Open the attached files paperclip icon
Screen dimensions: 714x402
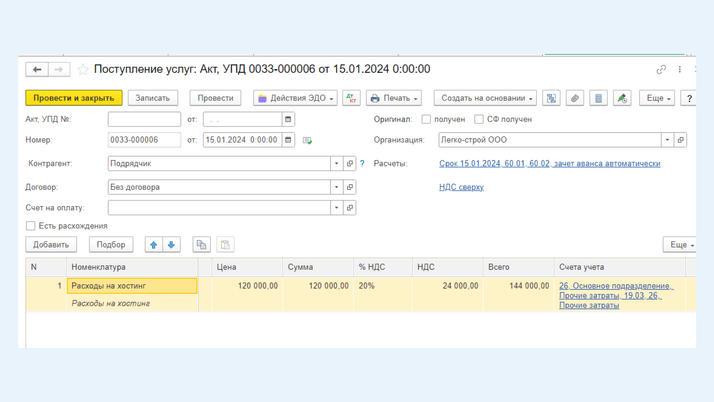[x=574, y=98]
